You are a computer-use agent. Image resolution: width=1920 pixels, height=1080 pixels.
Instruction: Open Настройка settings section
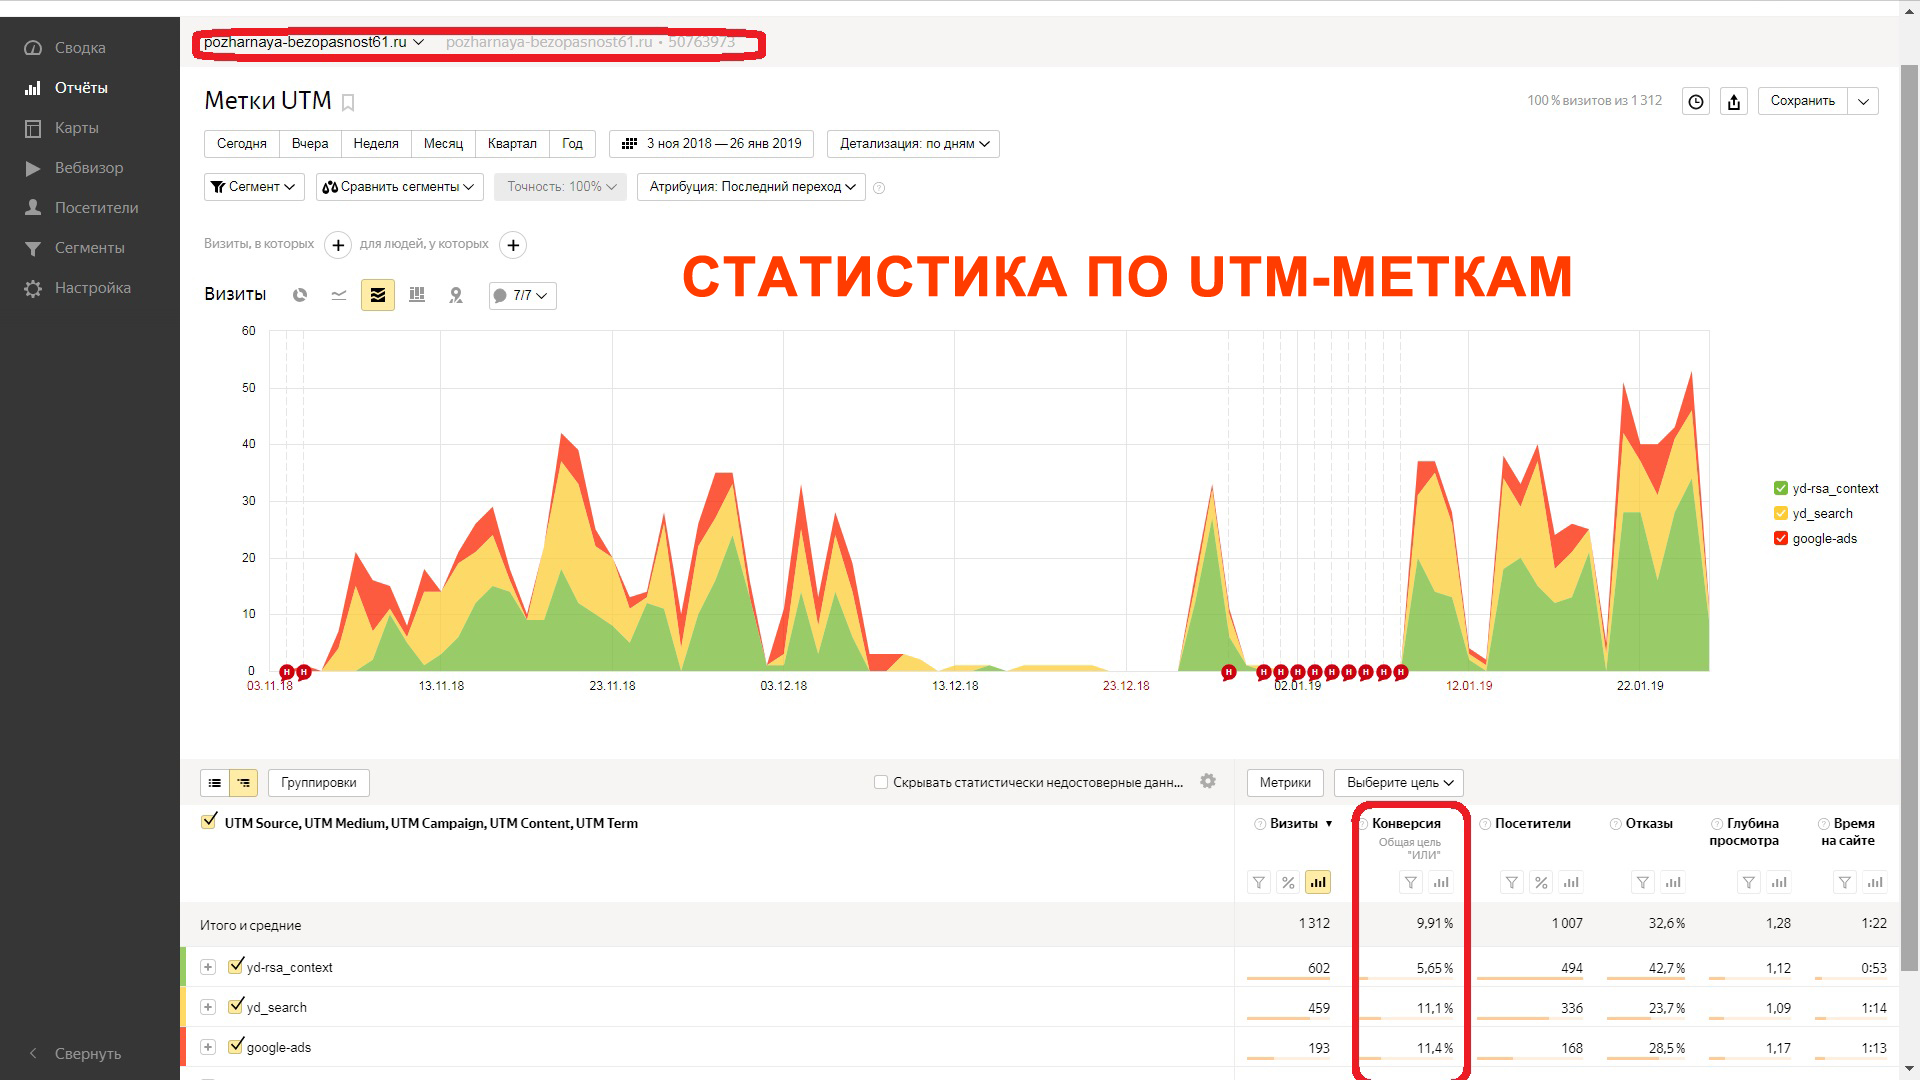click(x=78, y=288)
